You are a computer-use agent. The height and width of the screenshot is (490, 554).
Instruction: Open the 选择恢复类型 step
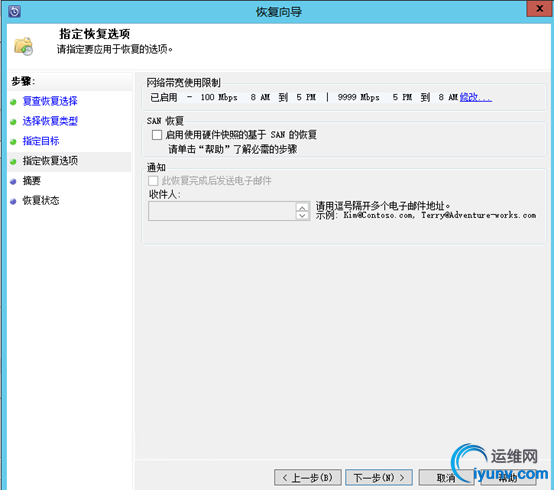point(50,121)
